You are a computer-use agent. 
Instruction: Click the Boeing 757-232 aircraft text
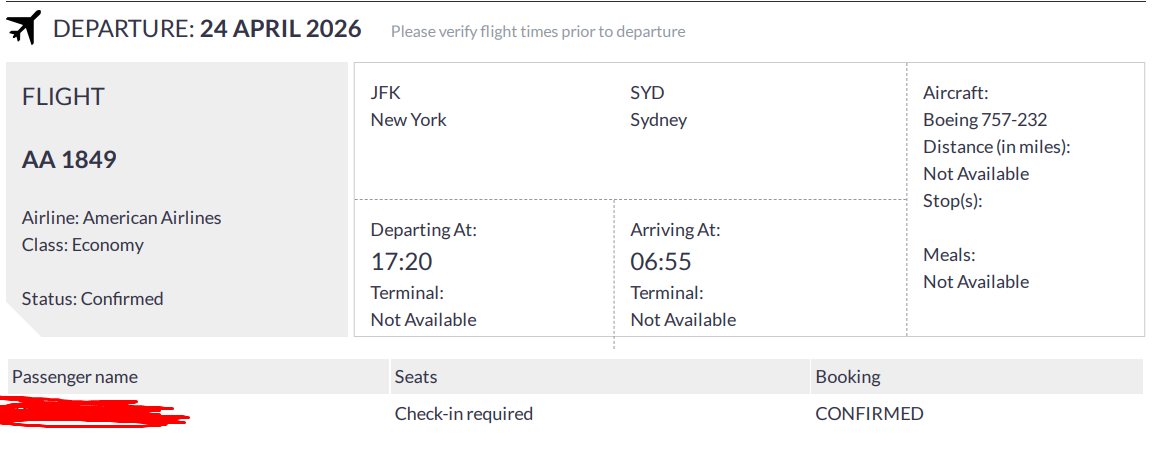[x=985, y=120]
